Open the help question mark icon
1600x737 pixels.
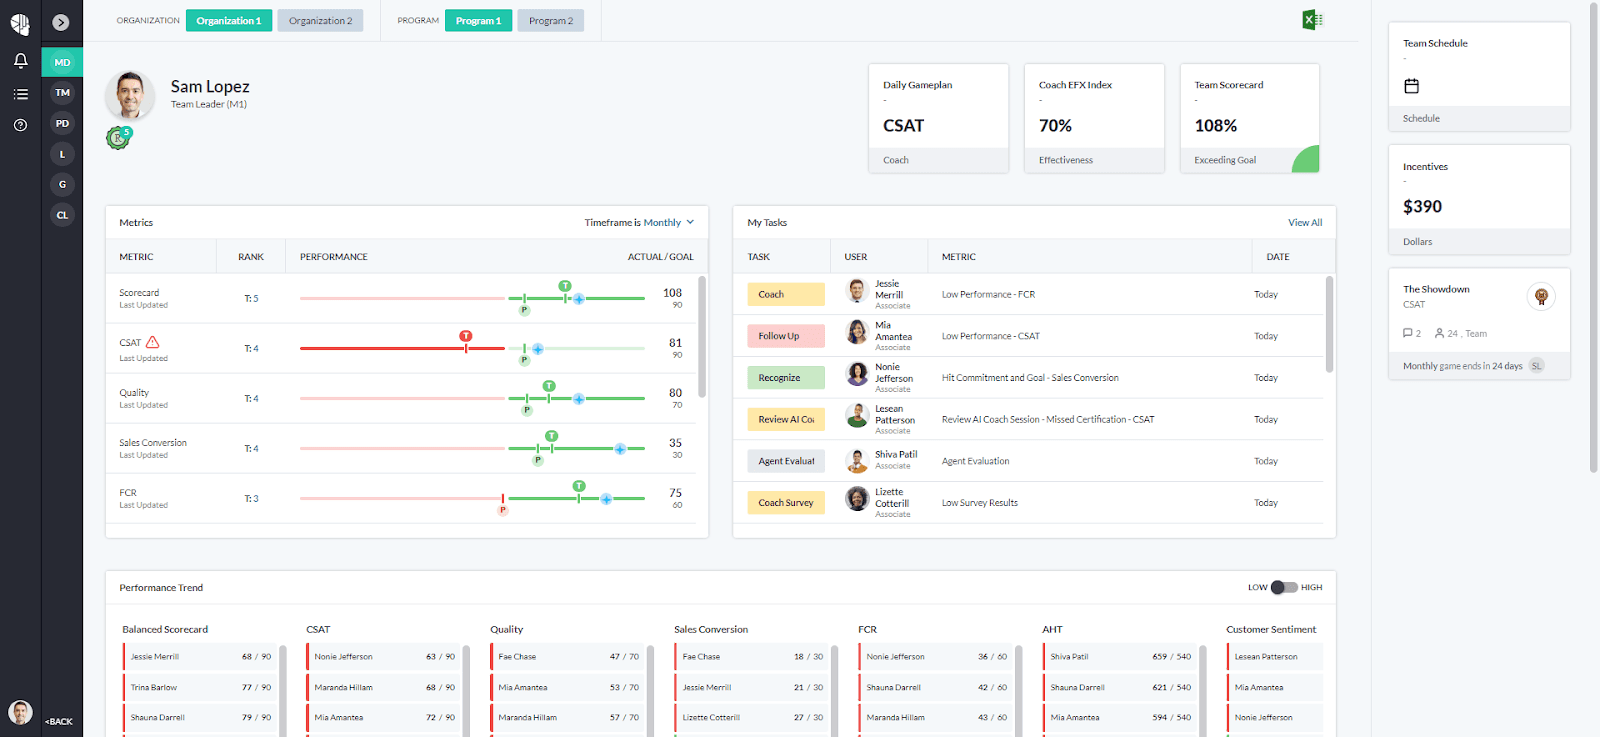(20, 125)
